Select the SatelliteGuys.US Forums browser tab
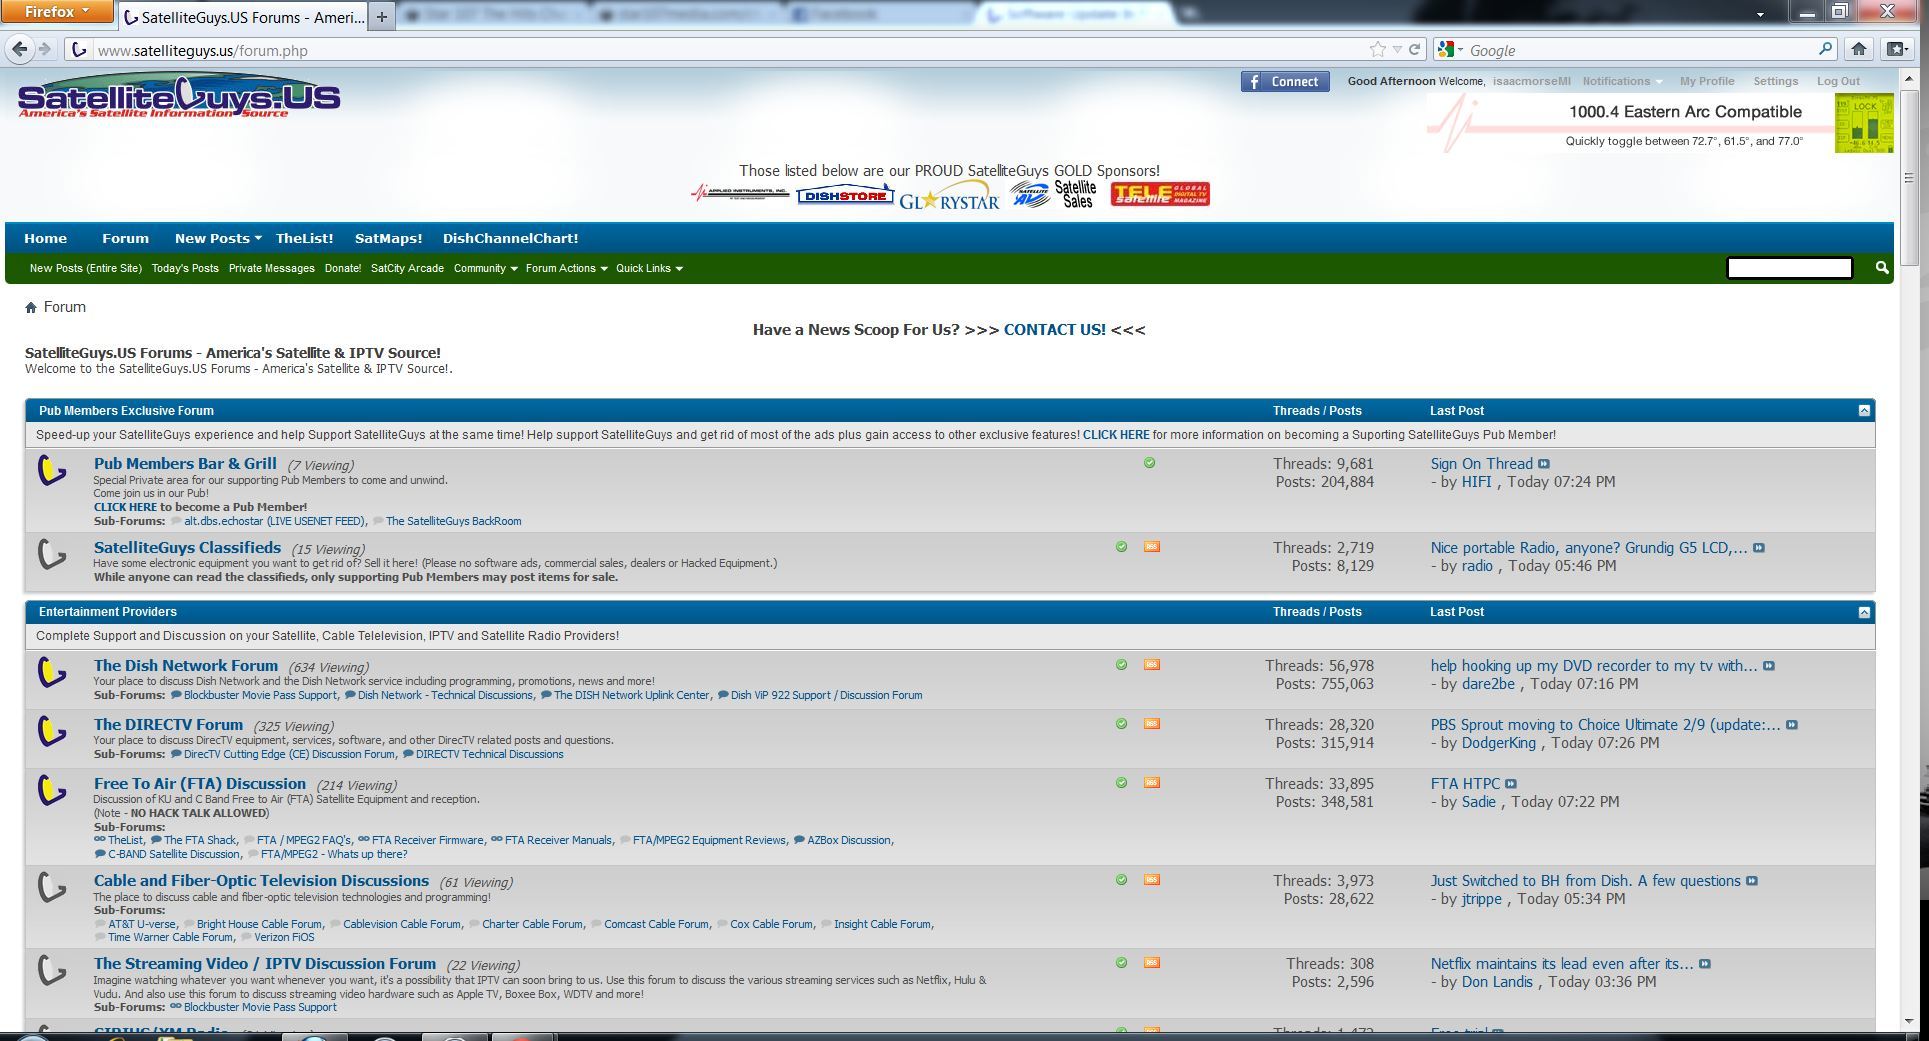 [242, 17]
